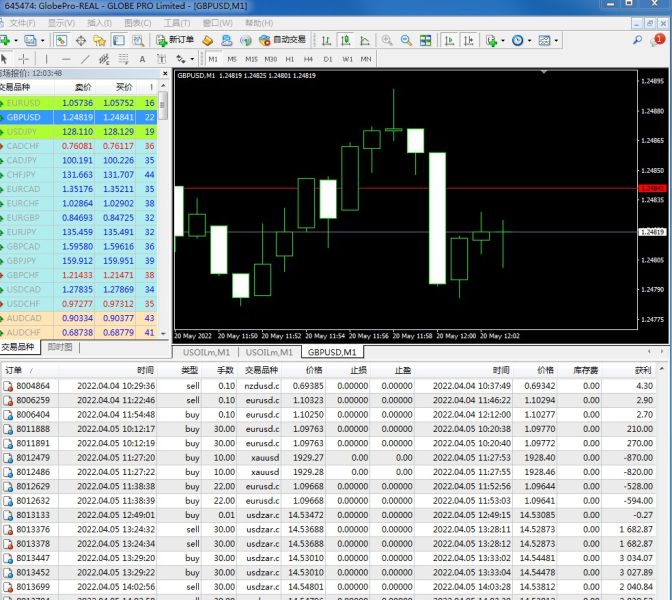Select the cursor arrow tool
Screen dimensions: 672x600
click(x=6, y=59)
